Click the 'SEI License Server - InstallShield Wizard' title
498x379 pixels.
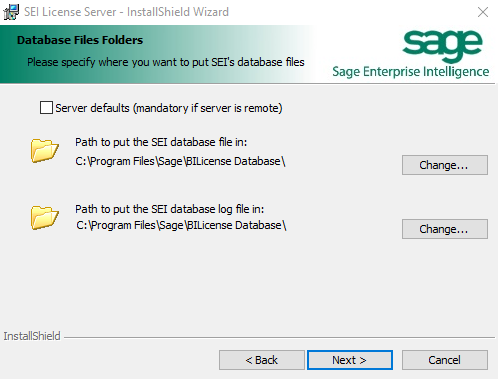tap(126, 12)
